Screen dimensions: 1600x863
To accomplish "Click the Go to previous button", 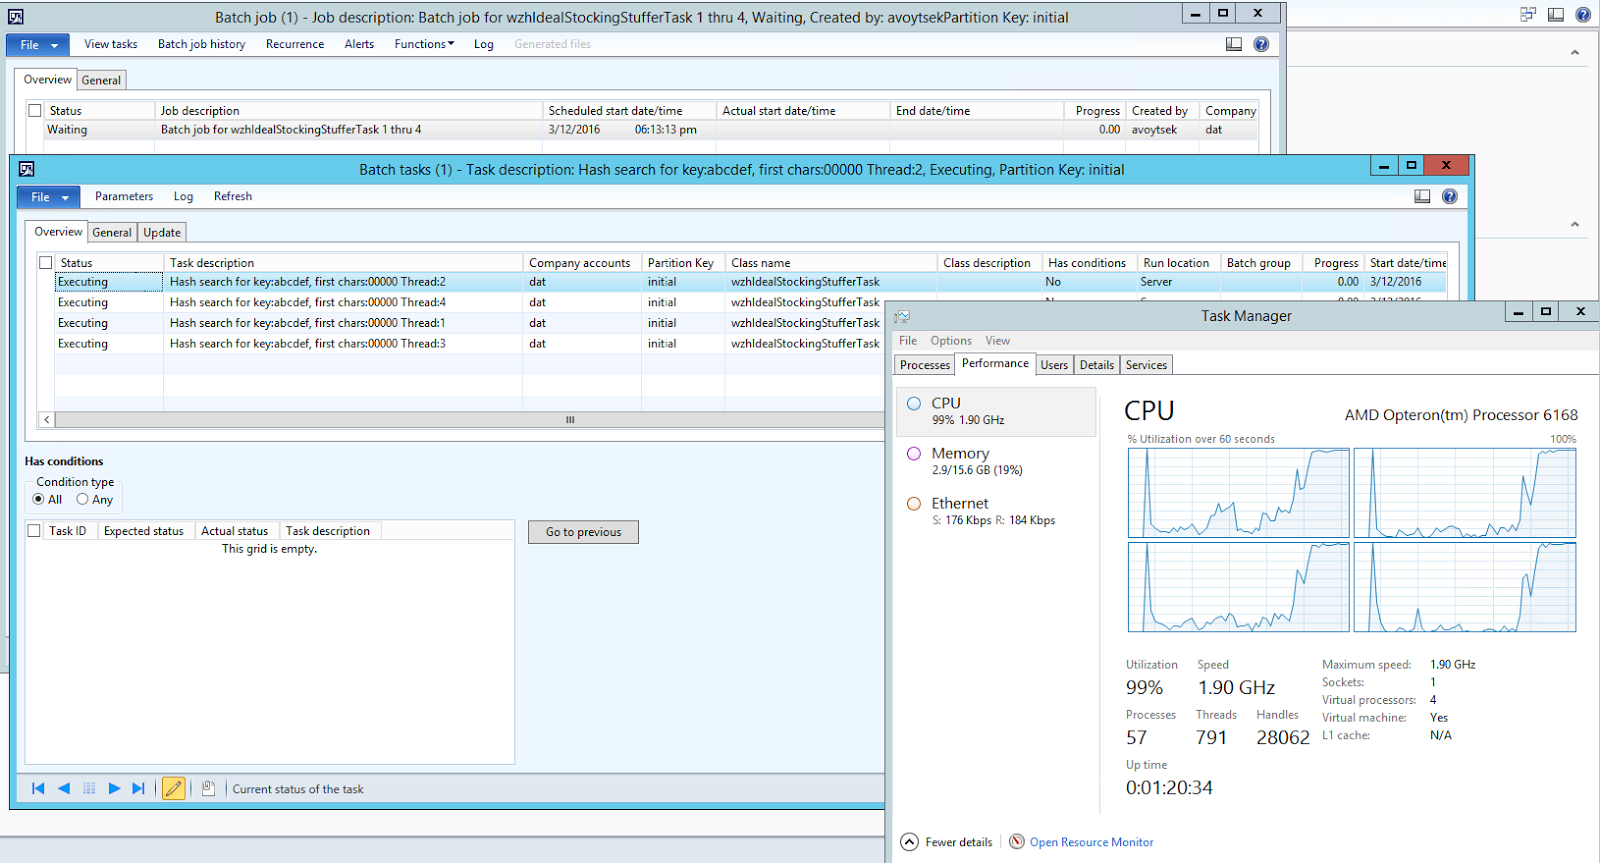I will 584,532.
